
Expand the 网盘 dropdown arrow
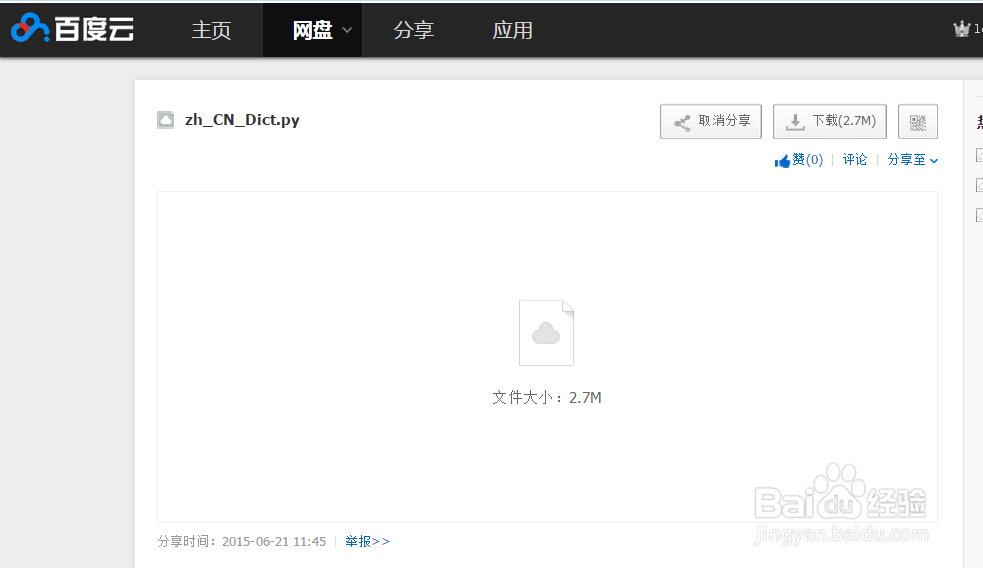click(x=347, y=30)
